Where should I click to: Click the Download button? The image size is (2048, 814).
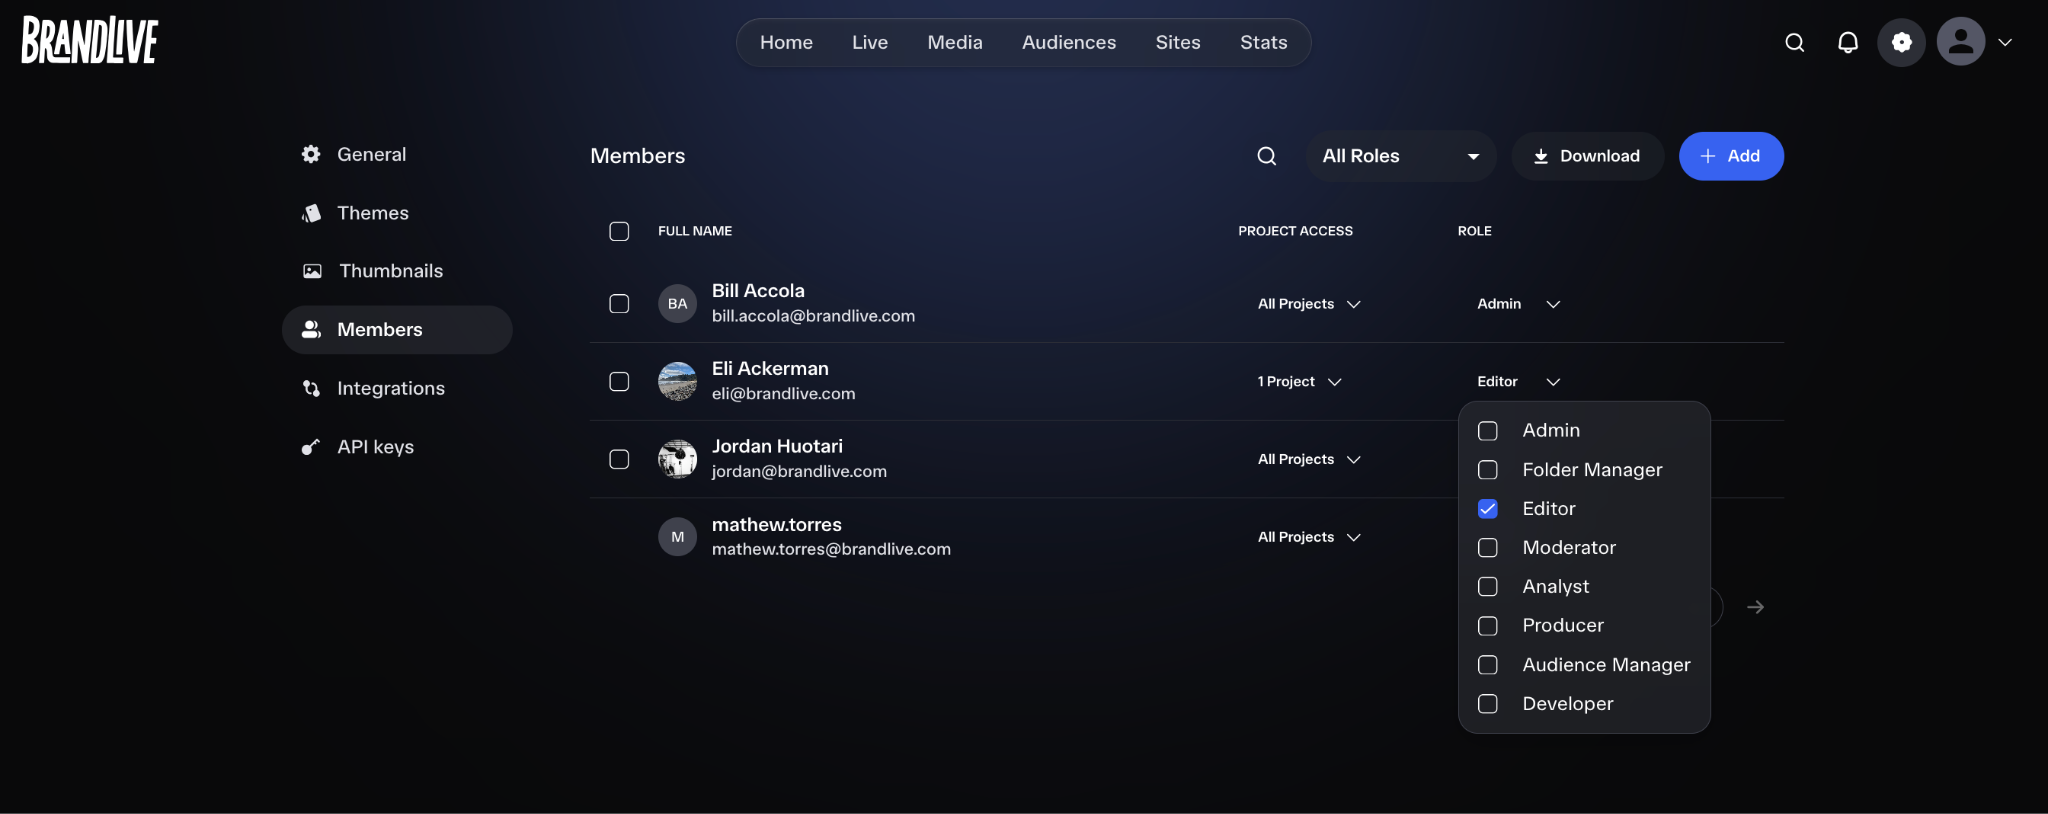click(1587, 156)
